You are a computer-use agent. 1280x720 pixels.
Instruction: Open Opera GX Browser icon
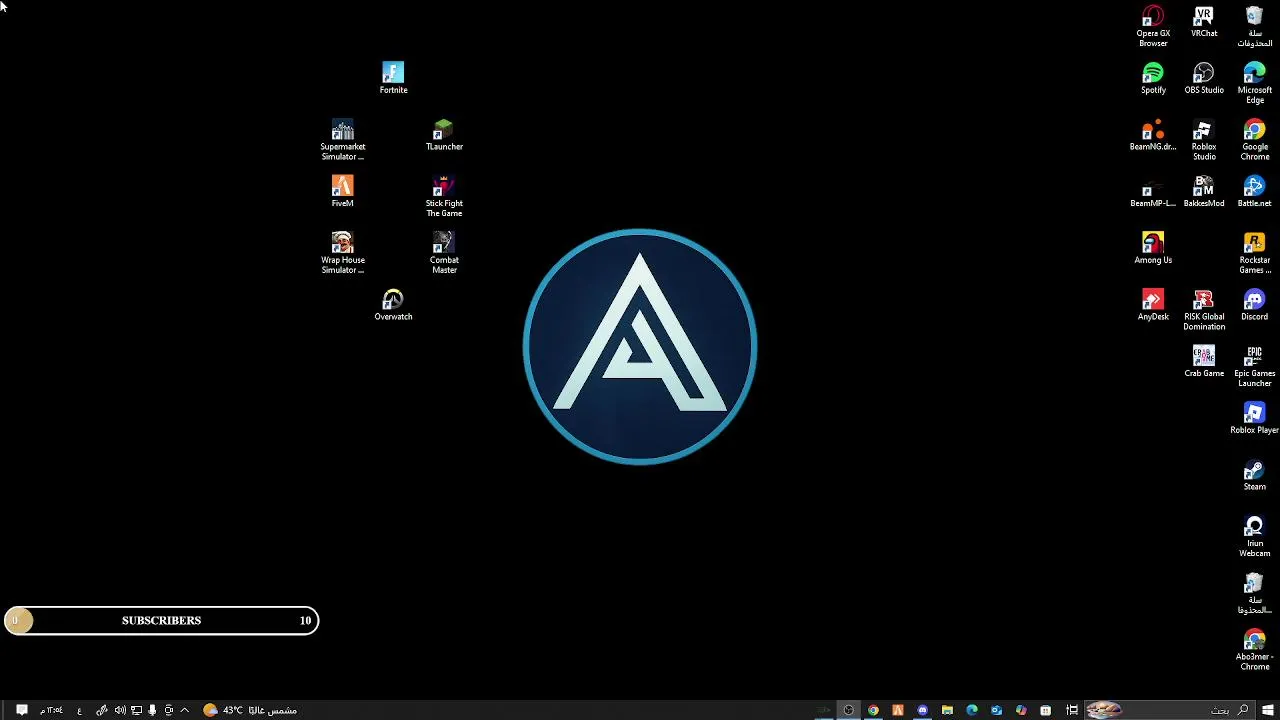pyautogui.click(x=1153, y=26)
